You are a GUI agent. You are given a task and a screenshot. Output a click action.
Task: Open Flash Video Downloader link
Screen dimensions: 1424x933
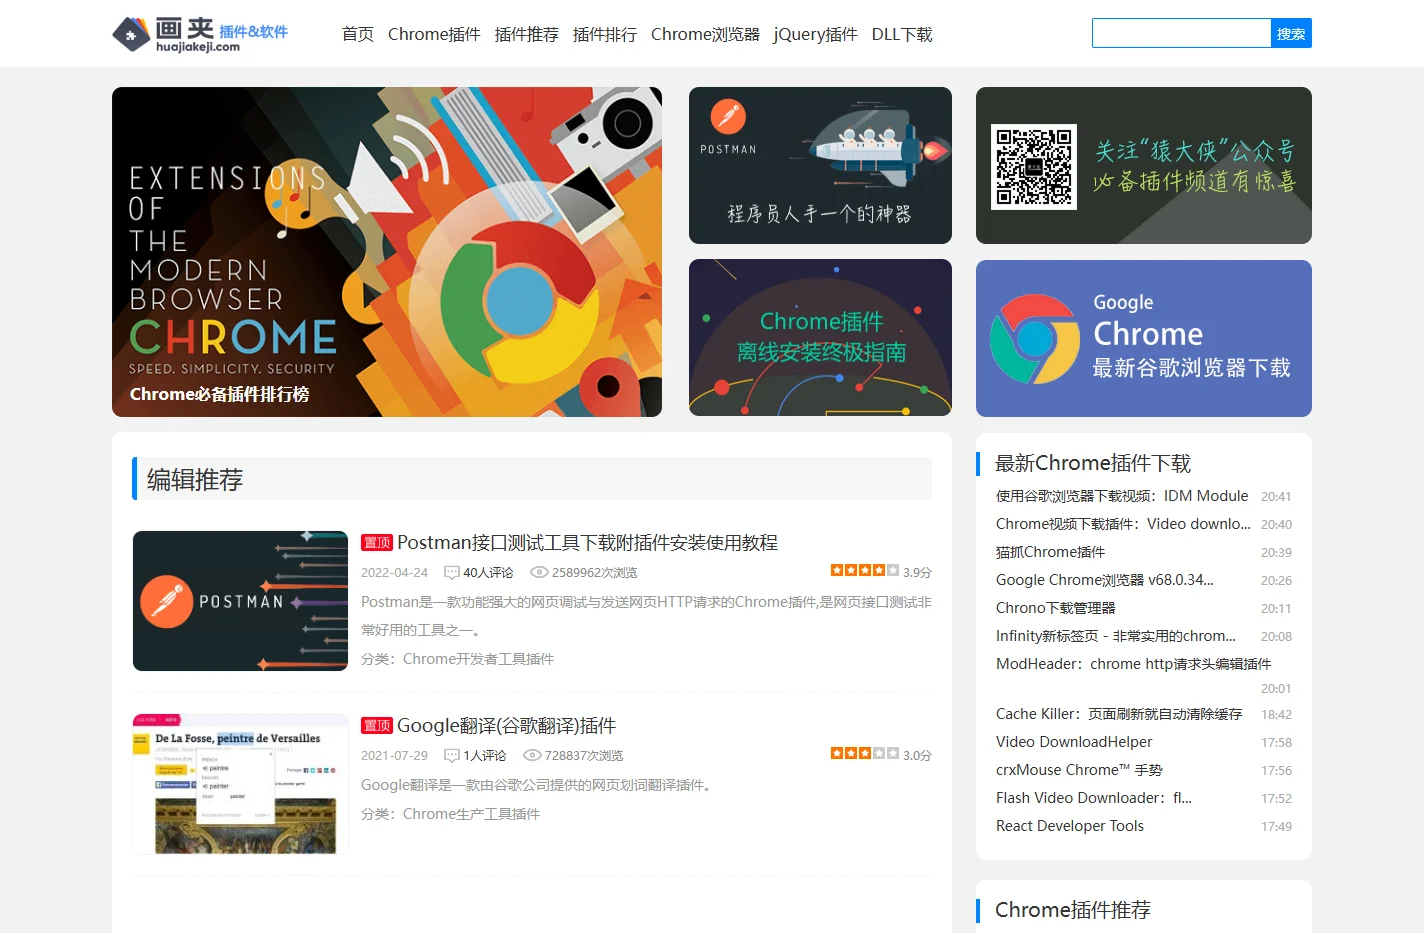1094,798
